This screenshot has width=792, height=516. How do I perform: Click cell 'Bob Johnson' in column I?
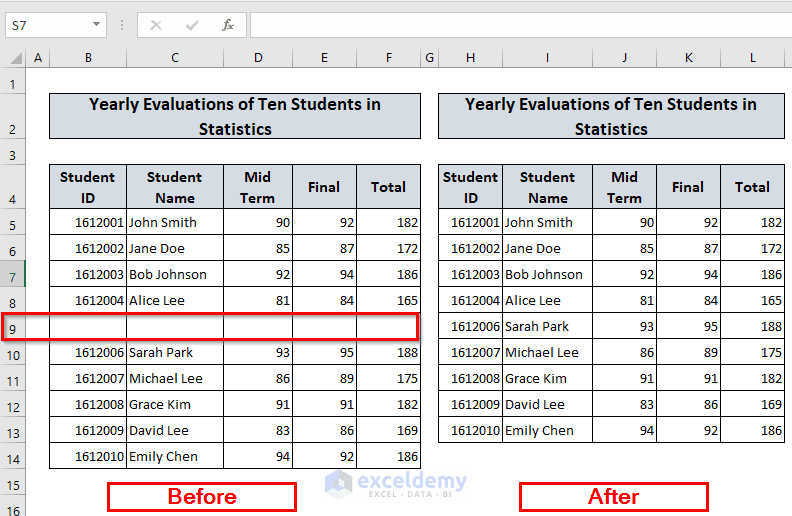(x=548, y=274)
